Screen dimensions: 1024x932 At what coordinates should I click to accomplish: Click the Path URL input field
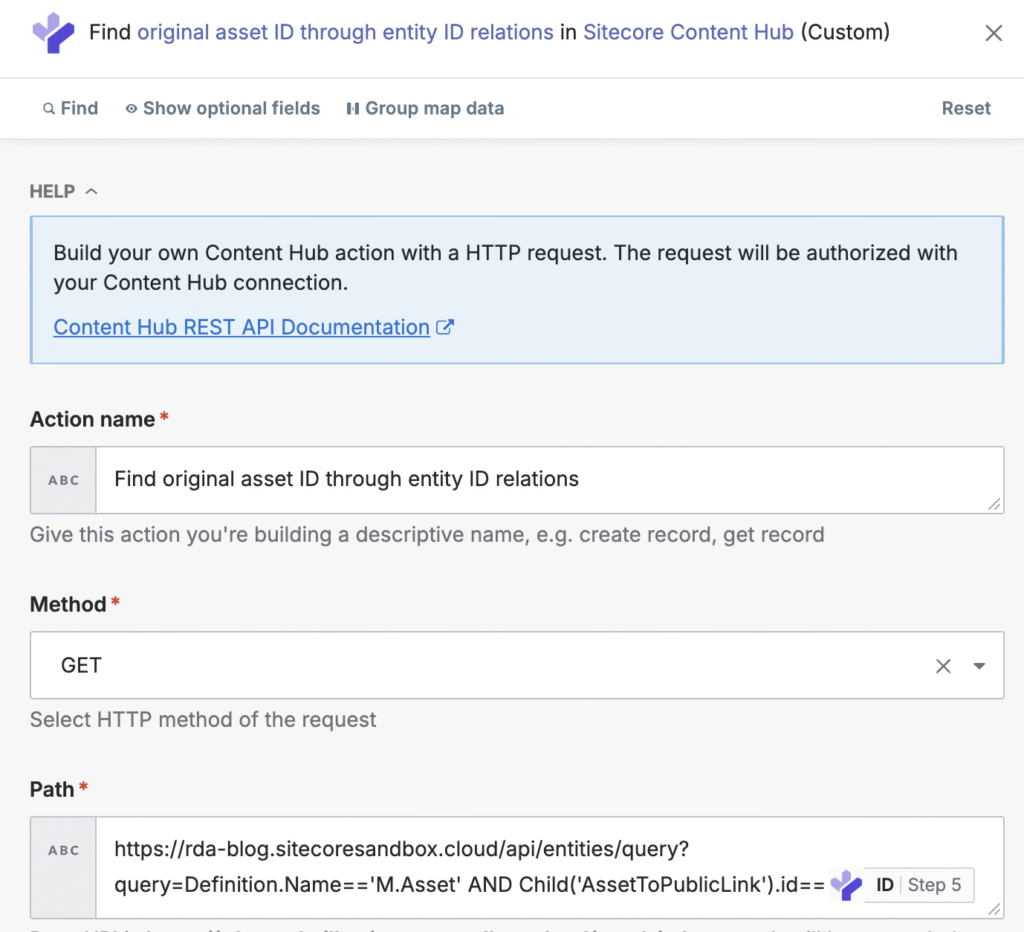pyautogui.click(x=549, y=867)
